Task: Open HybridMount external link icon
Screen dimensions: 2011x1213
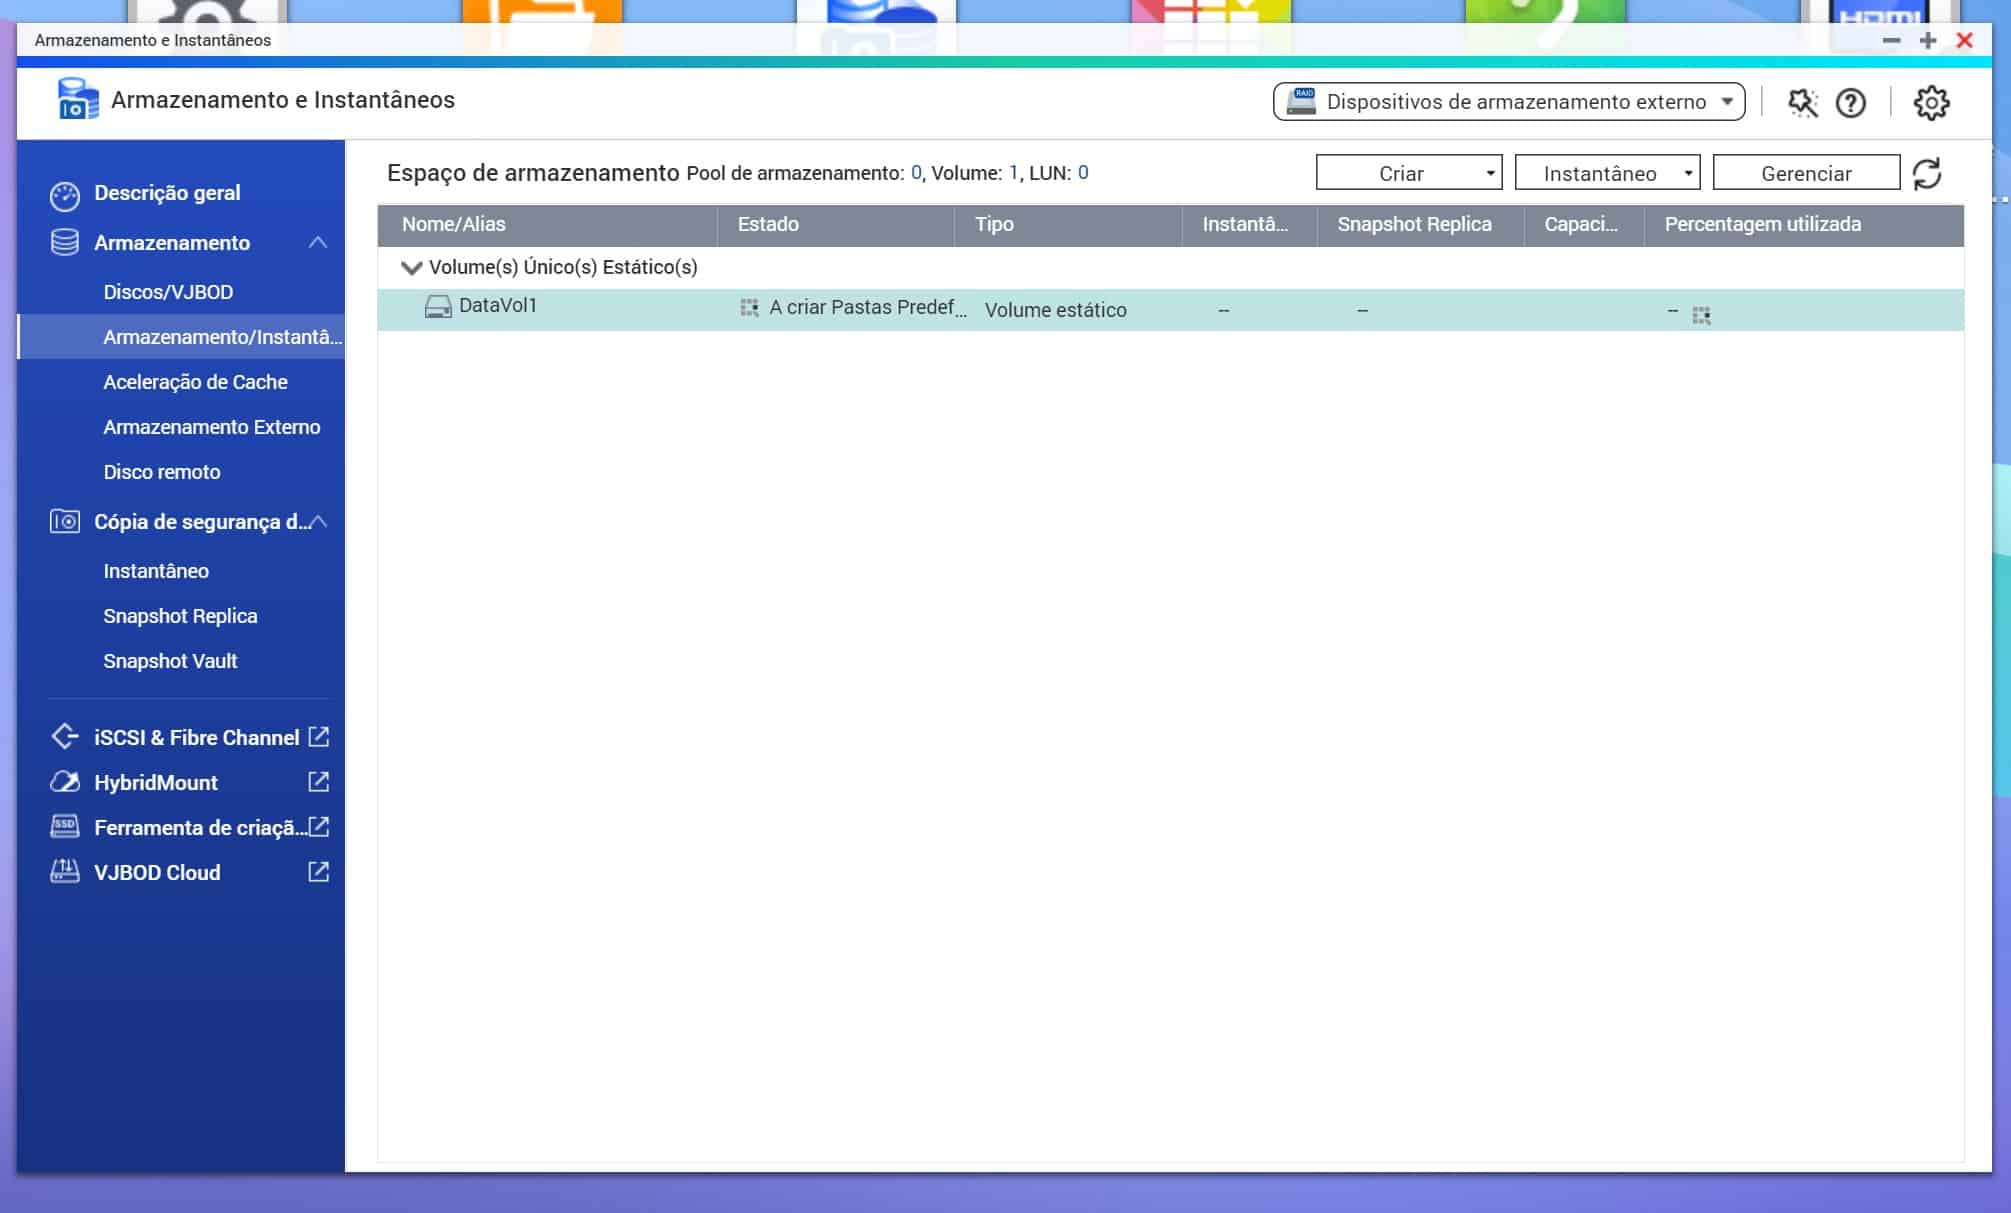Action: click(318, 782)
